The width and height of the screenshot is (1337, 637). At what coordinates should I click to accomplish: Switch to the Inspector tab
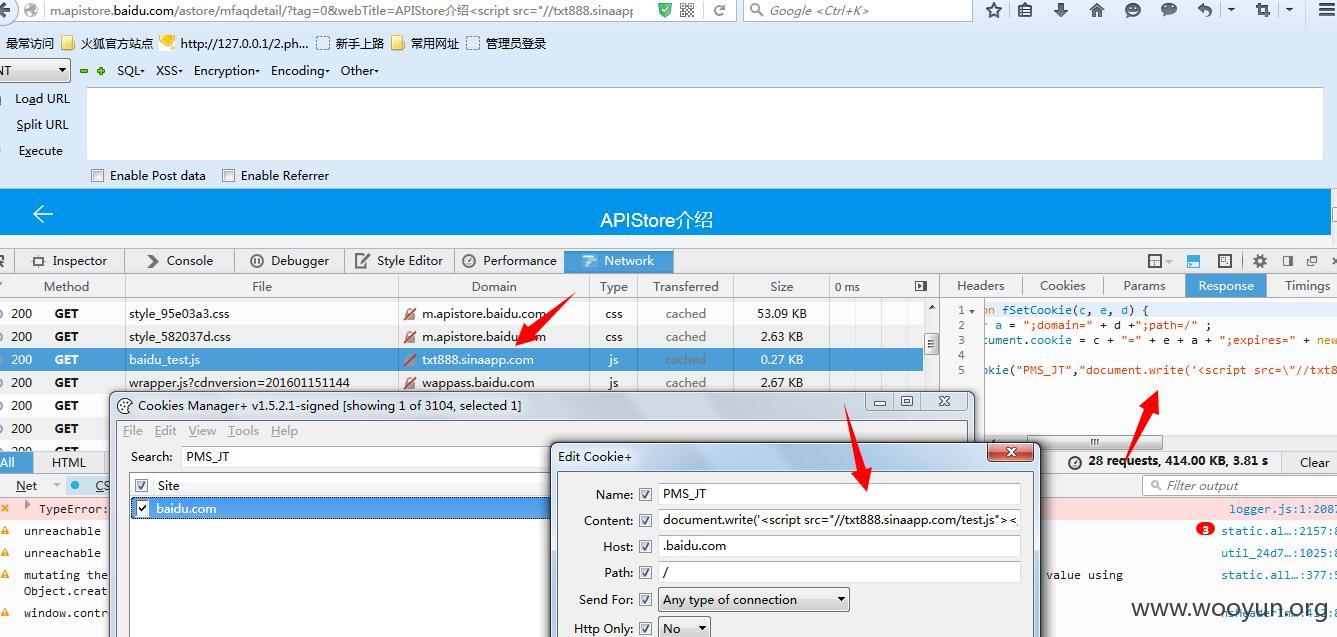[69, 261]
